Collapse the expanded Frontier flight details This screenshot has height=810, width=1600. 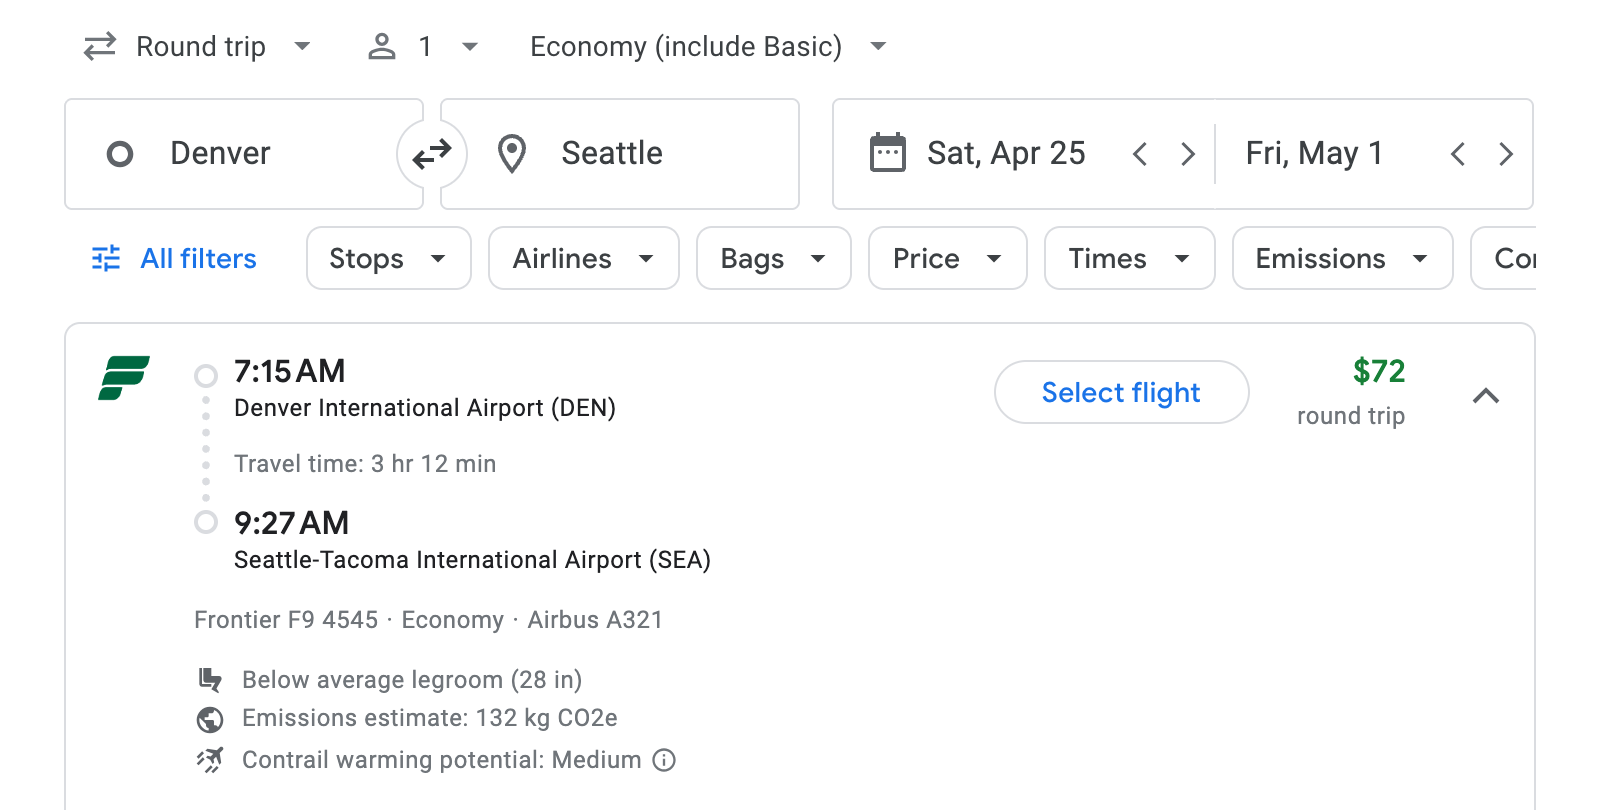point(1488,396)
